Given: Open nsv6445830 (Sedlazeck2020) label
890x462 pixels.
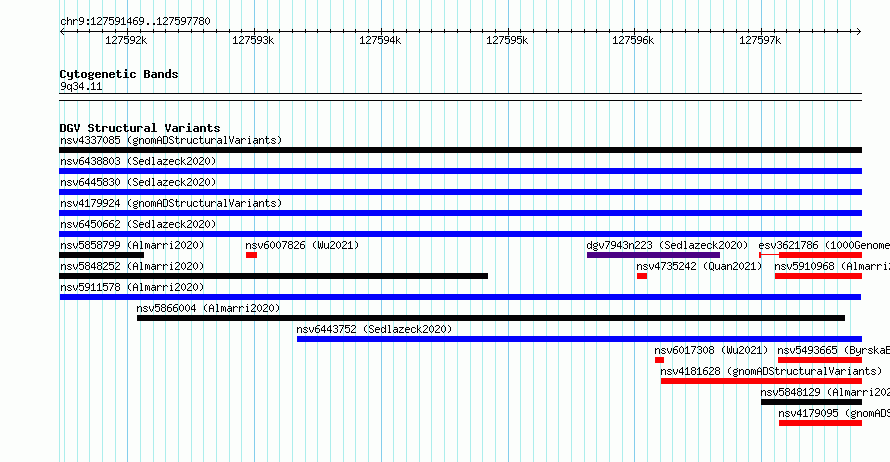Looking at the screenshot, I should pyautogui.click(x=138, y=182).
